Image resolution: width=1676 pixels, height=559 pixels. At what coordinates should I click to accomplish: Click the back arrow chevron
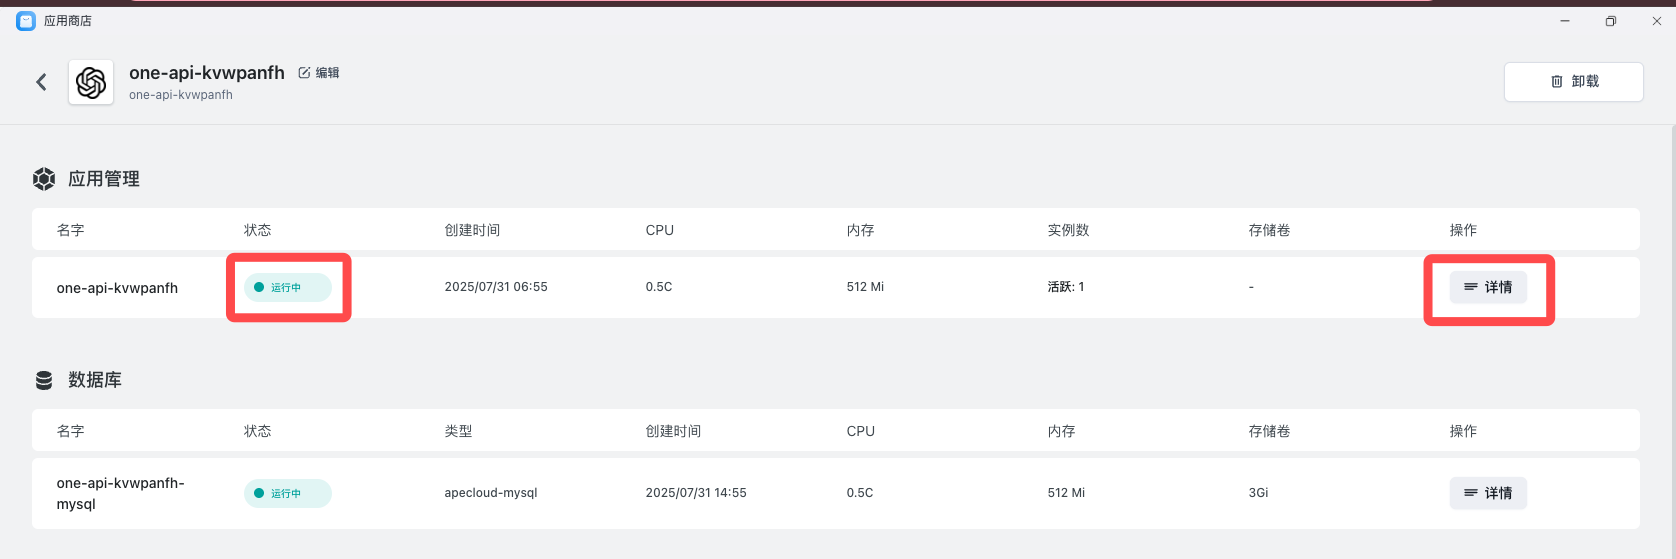41,82
